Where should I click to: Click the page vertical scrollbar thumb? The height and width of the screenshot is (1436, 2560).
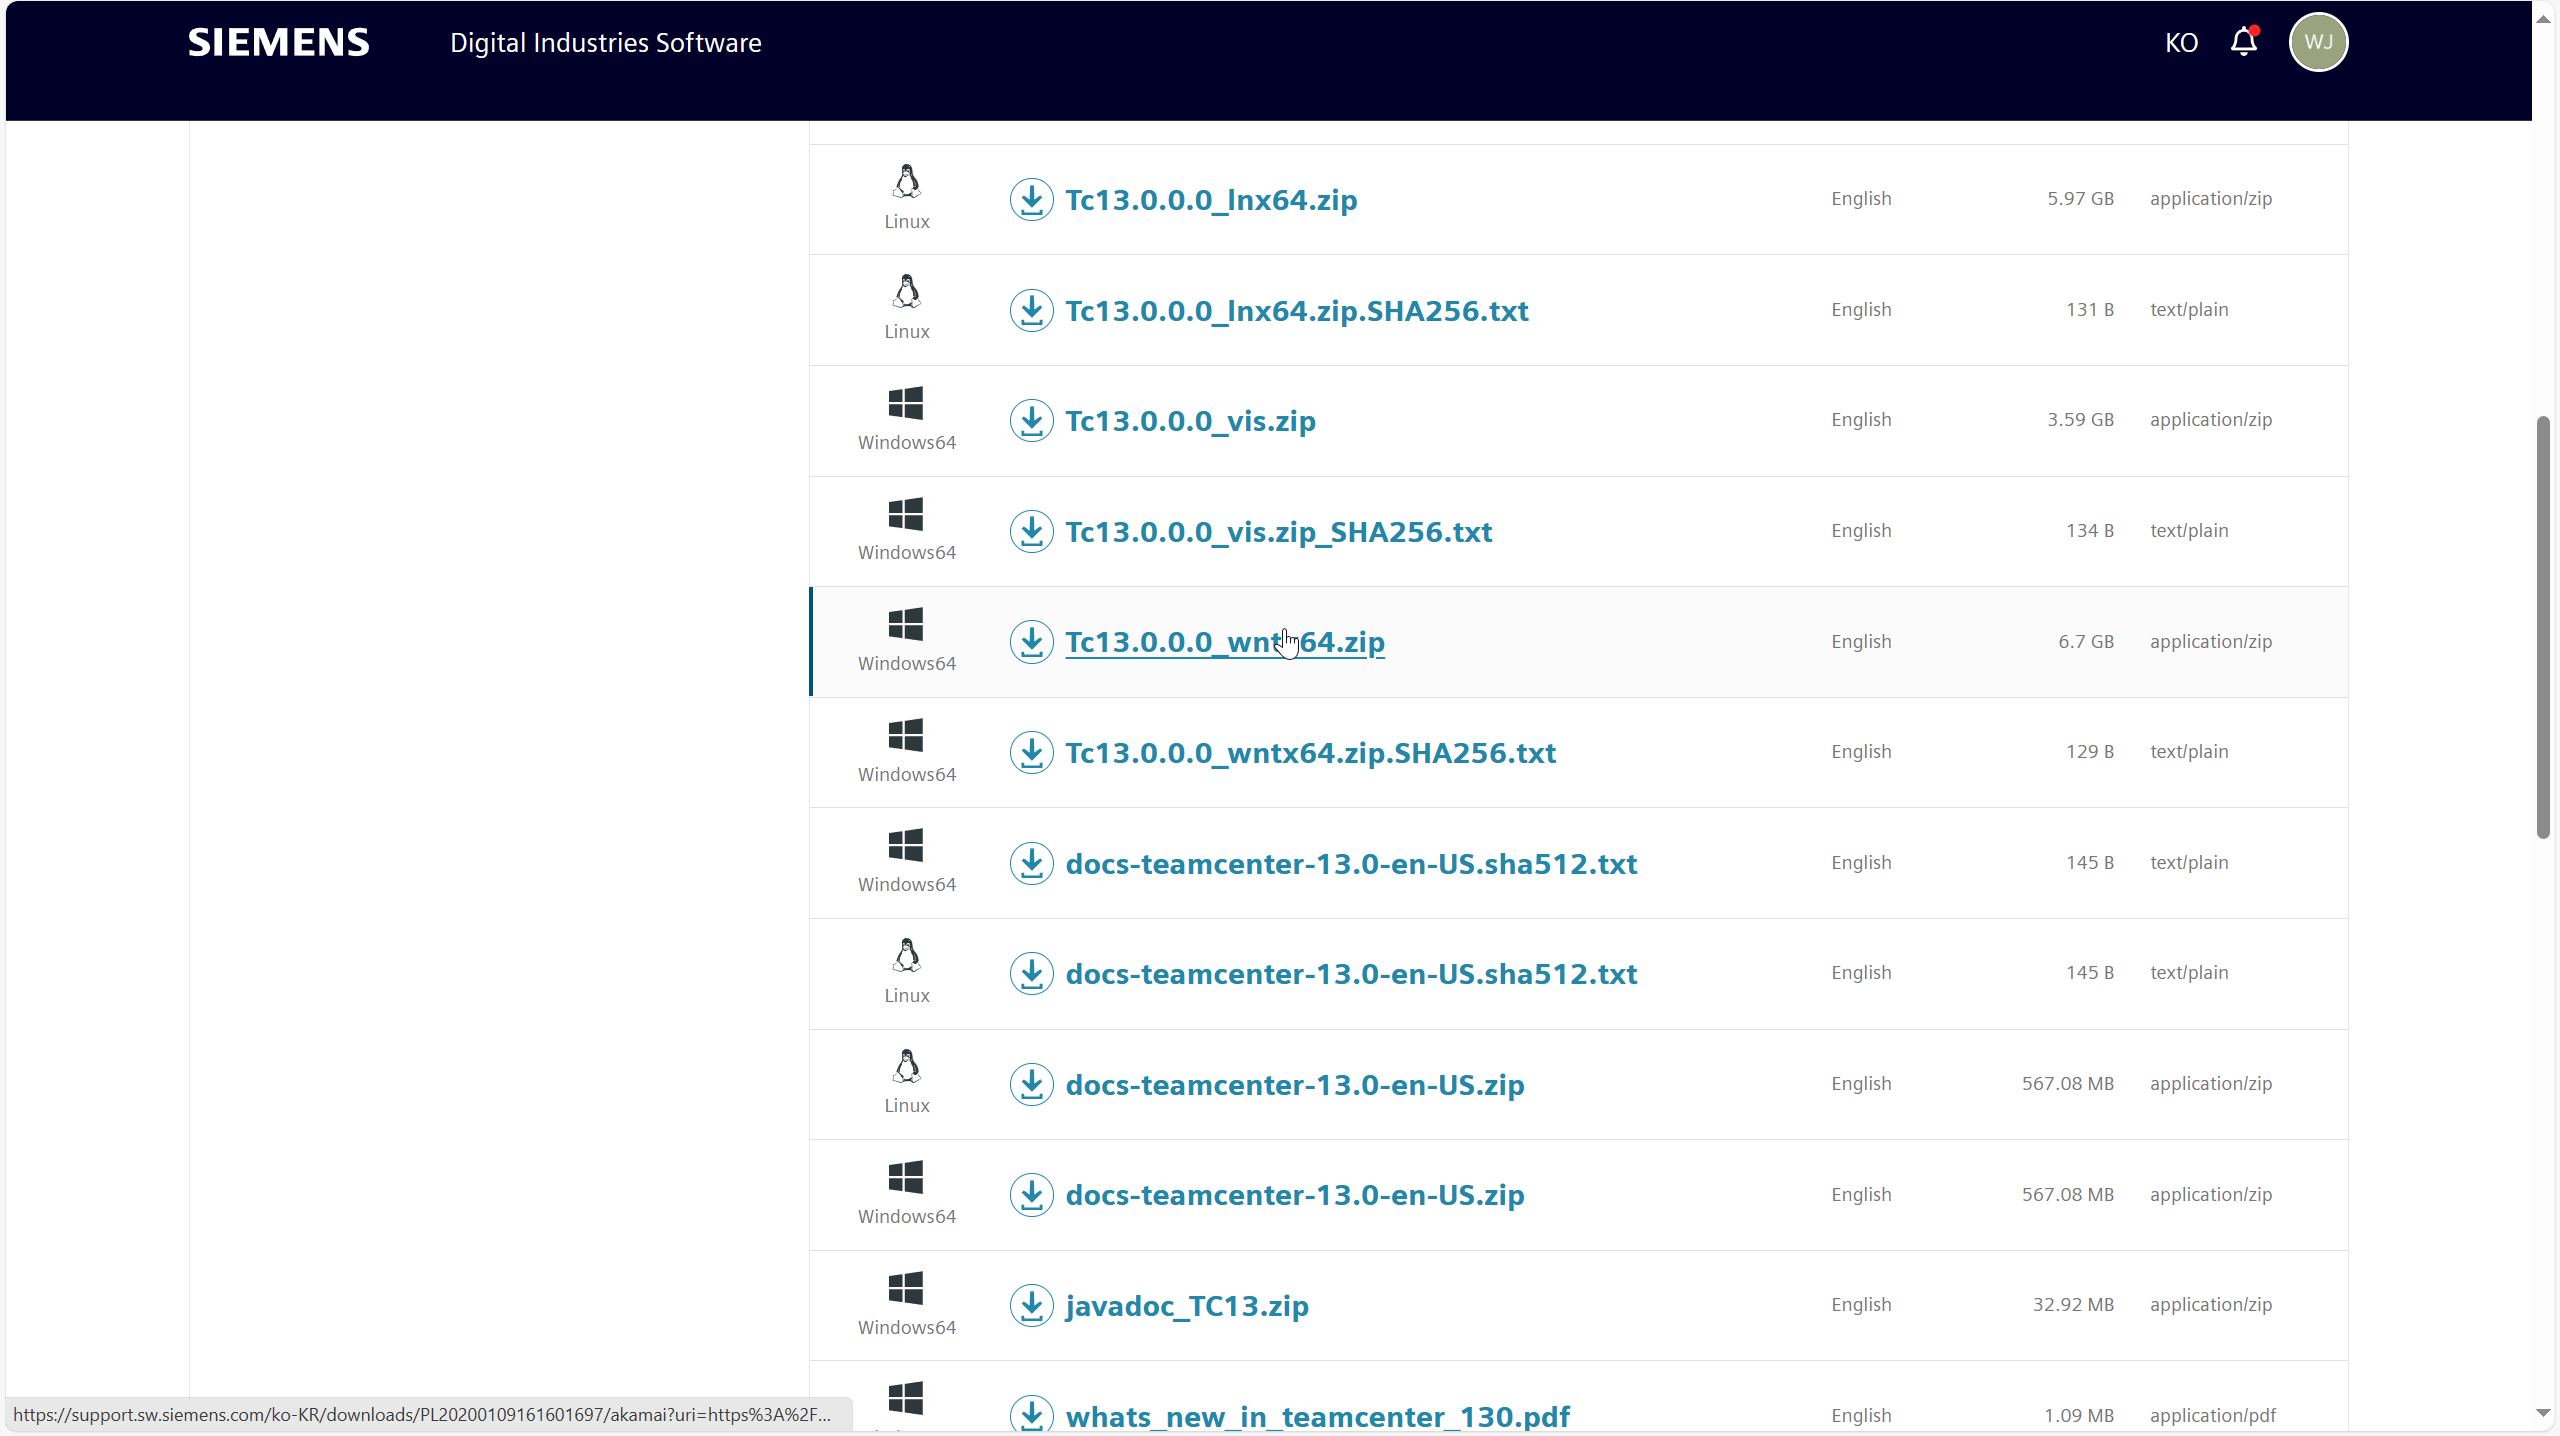coord(2543,626)
